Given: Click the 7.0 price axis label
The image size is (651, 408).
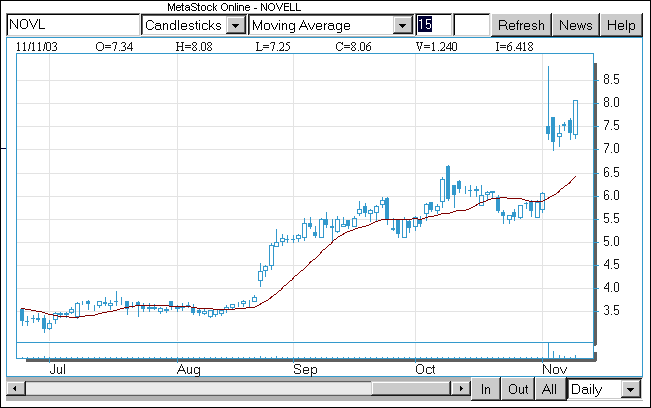Looking at the screenshot, I should (x=611, y=149).
